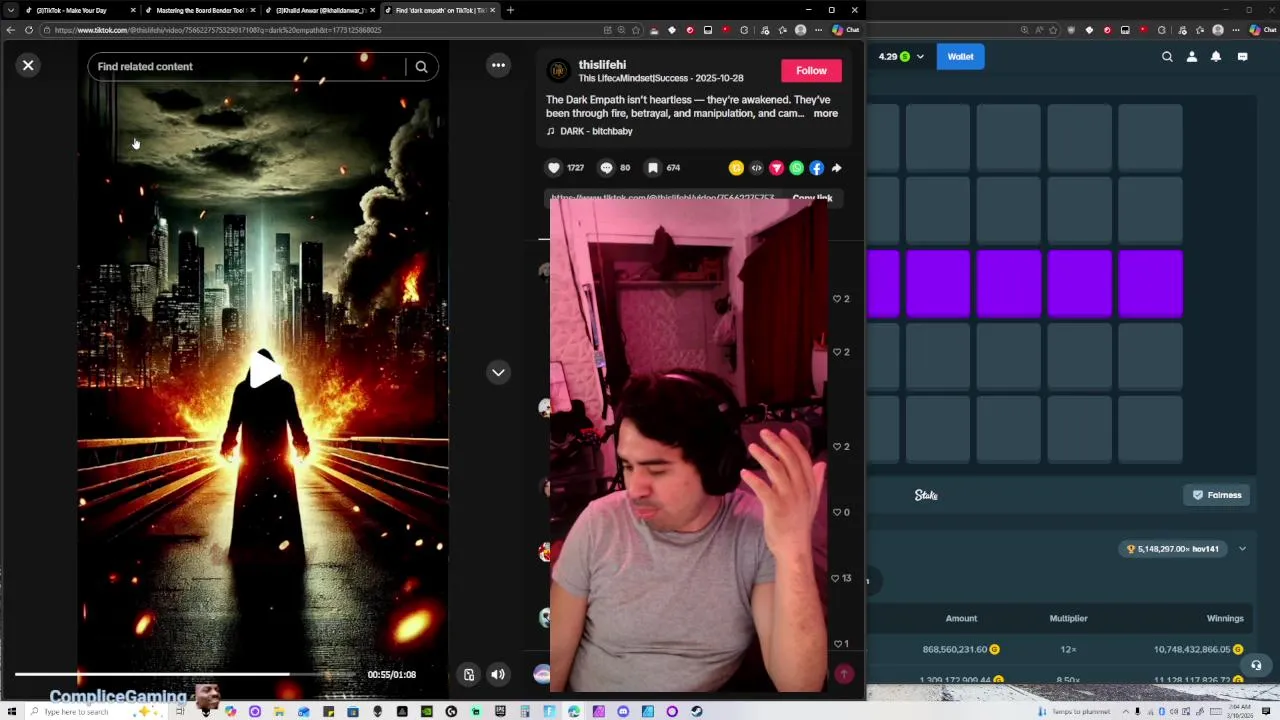Share the video to Facebook
Screen dimensions: 1280x720
click(816, 168)
